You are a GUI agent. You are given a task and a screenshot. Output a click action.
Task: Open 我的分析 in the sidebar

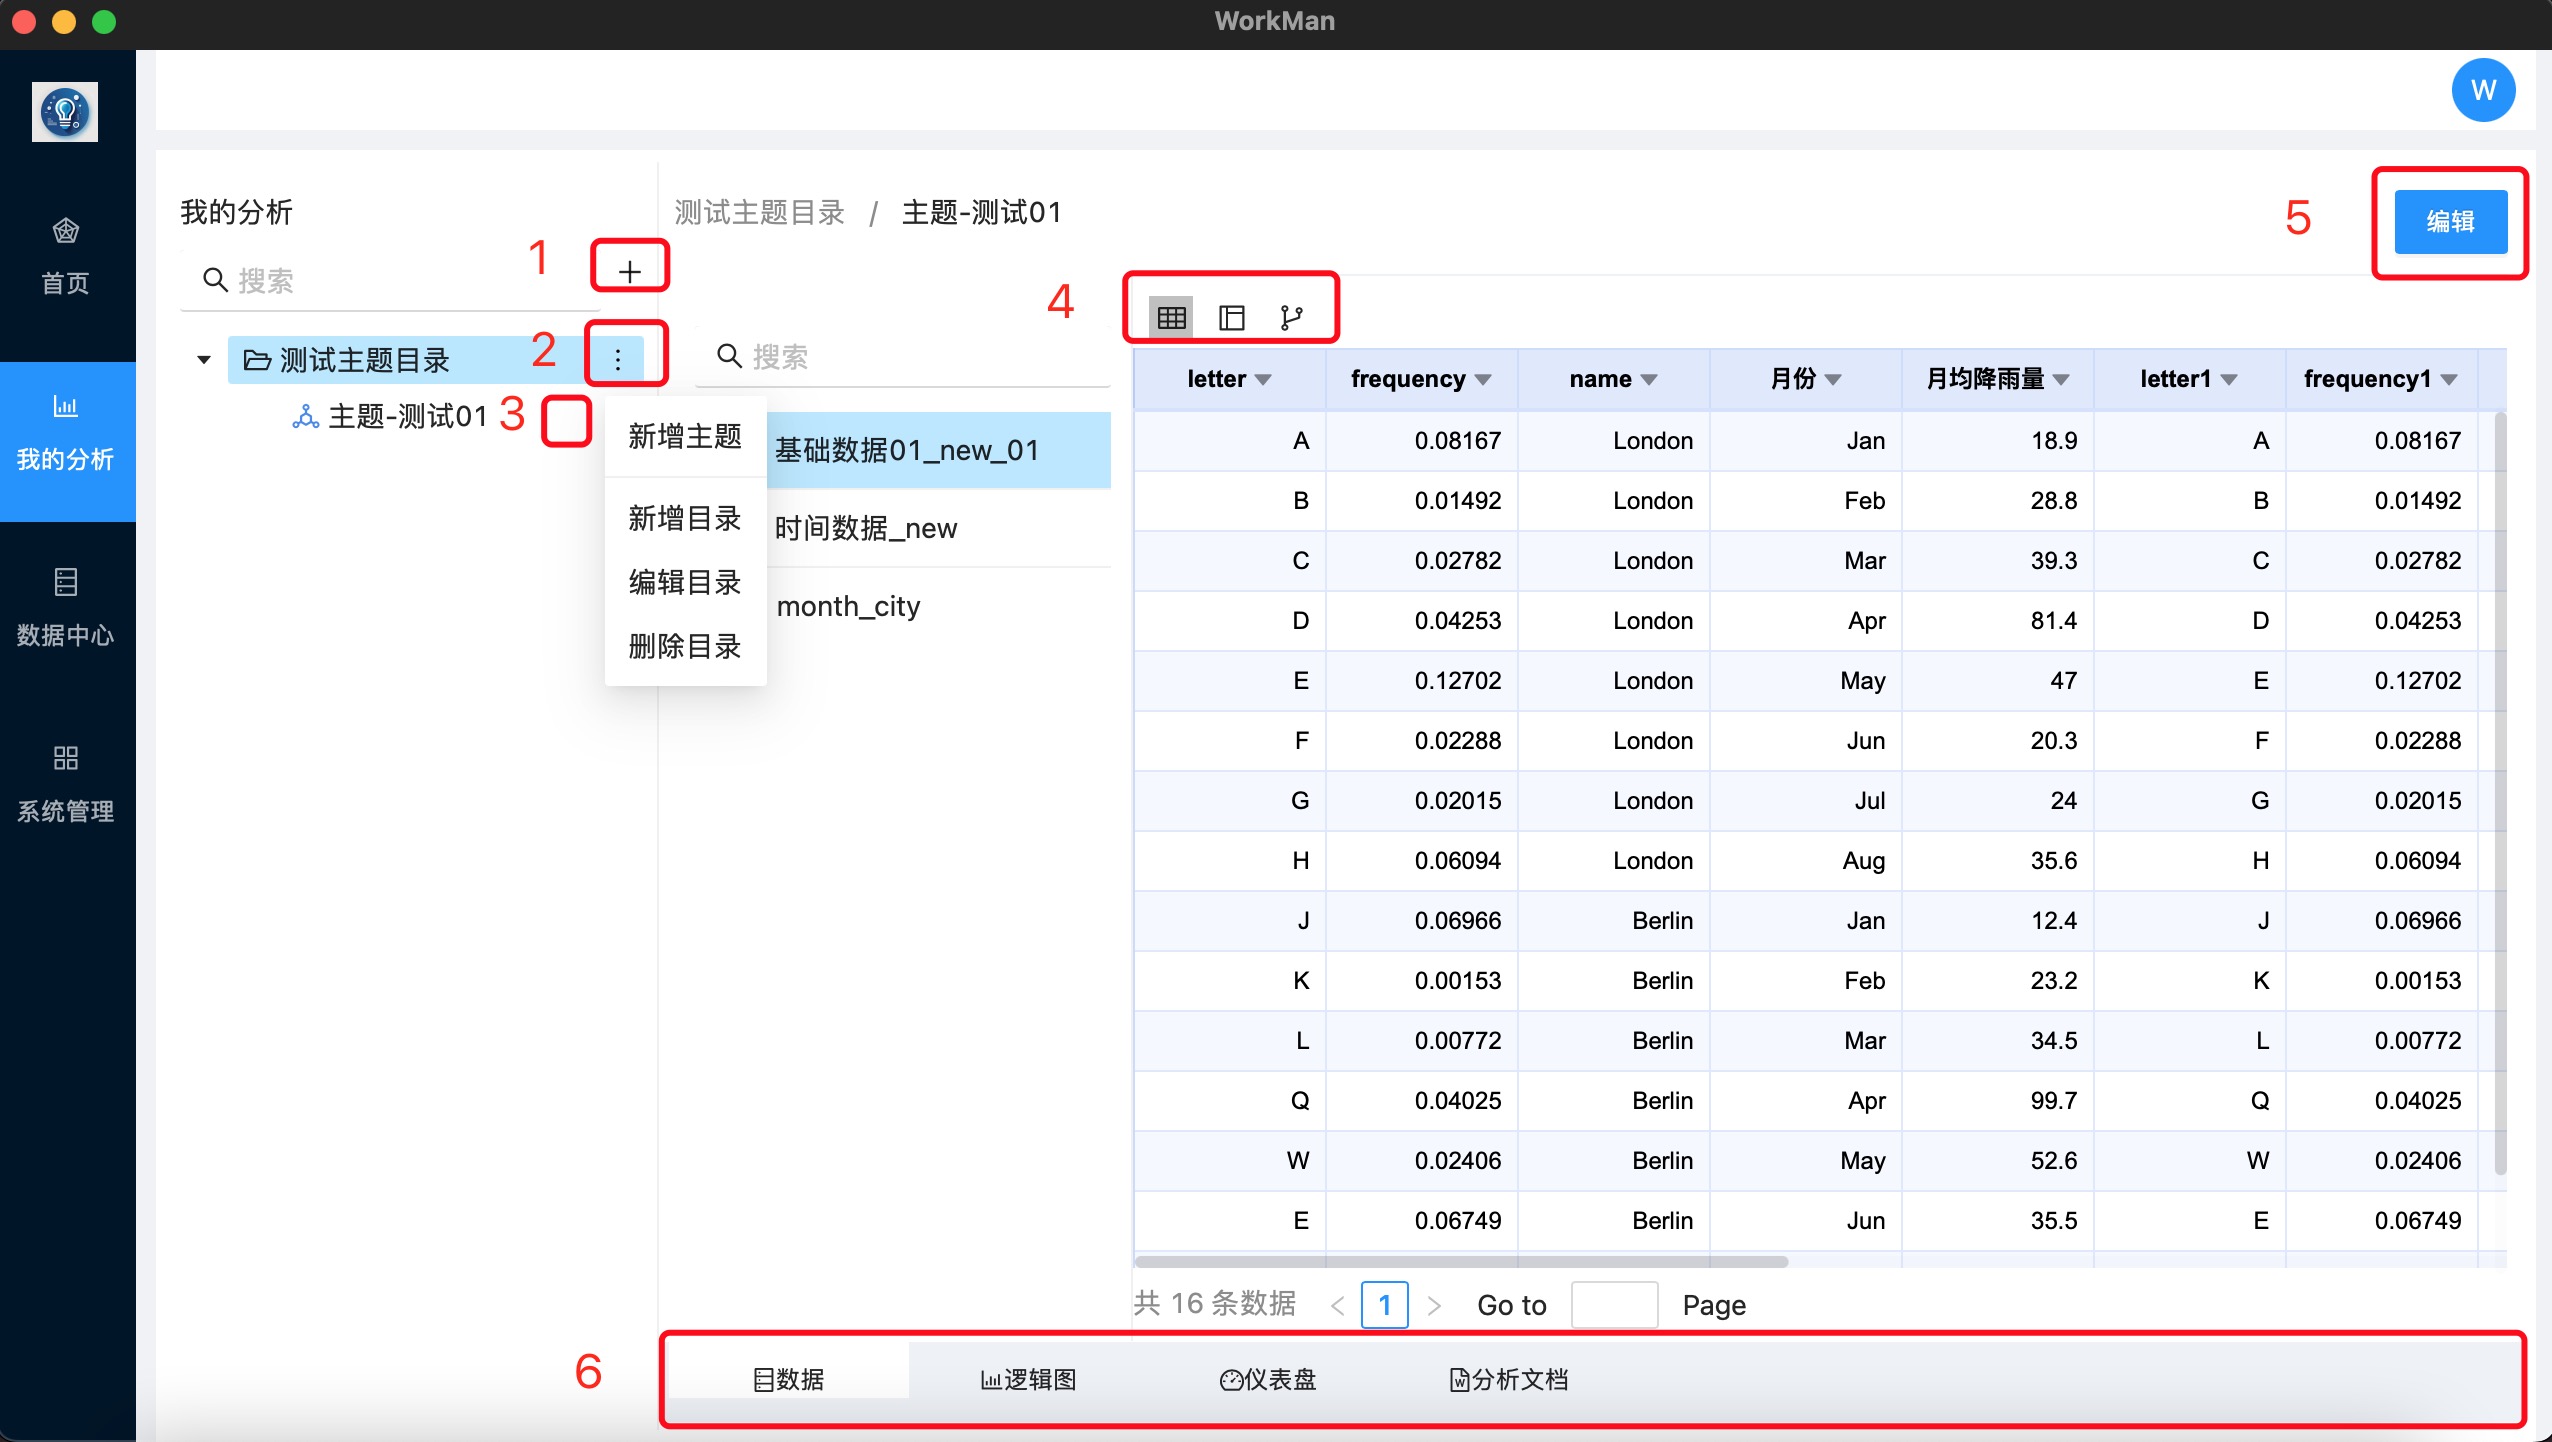pyautogui.click(x=67, y=441)
